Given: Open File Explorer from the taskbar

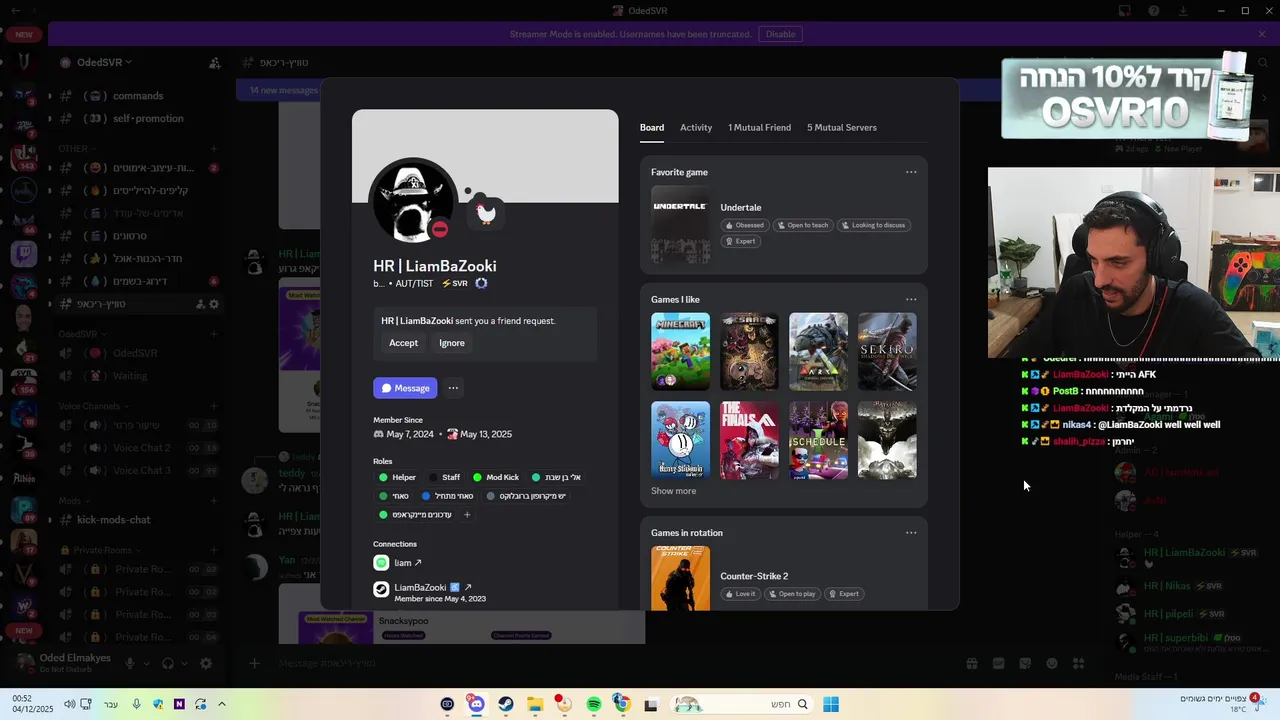Looking at the screenshot, I should 535,704.
